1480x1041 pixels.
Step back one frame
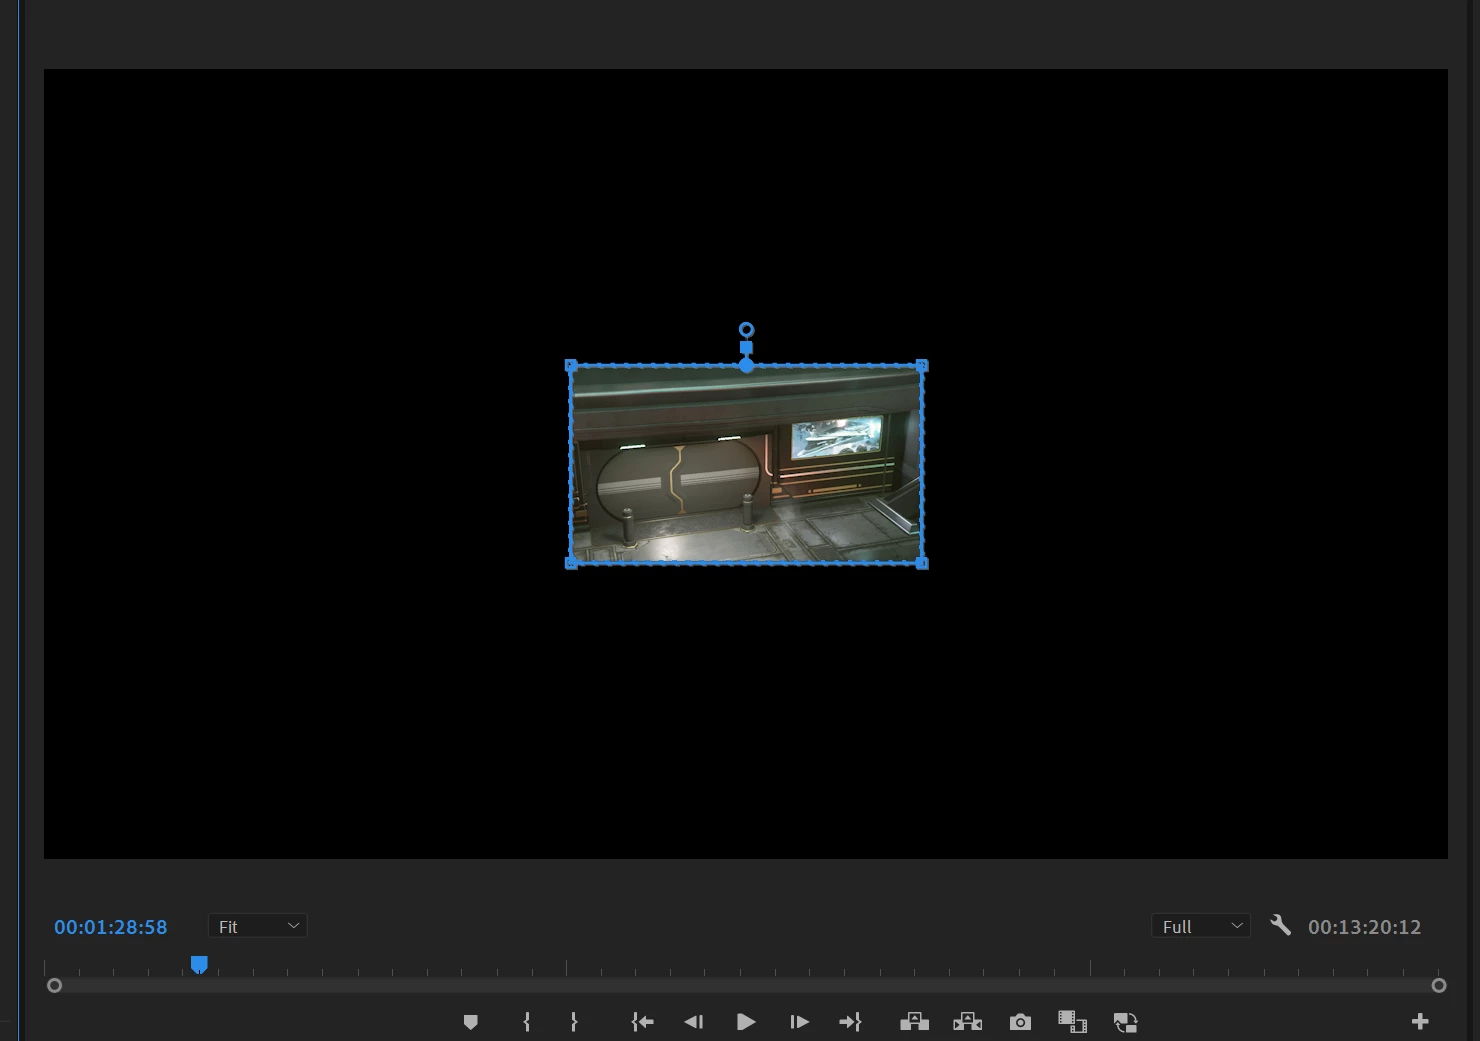click(x=694, y=1022)
